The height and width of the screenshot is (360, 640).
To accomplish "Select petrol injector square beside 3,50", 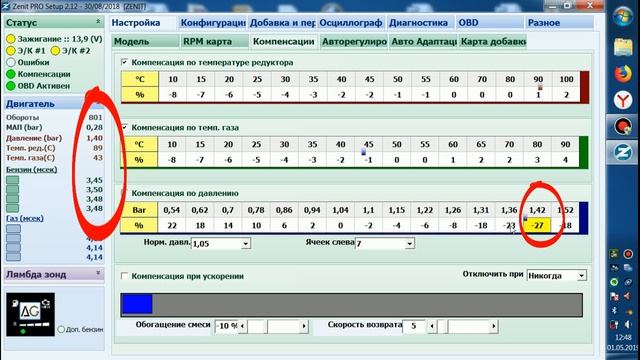I will click(13, 189).
